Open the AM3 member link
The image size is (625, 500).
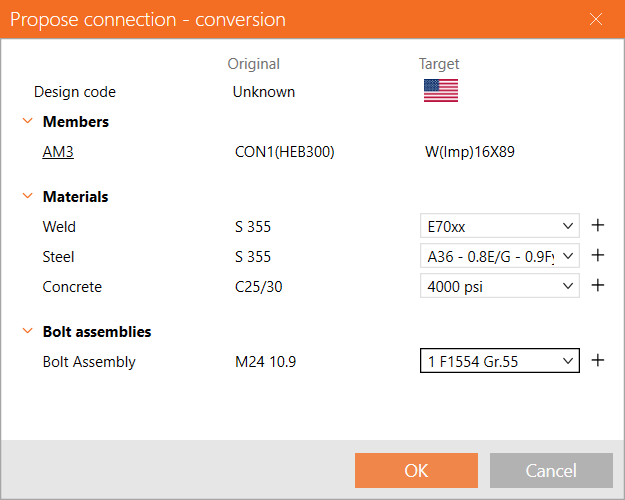pos(58,152)
